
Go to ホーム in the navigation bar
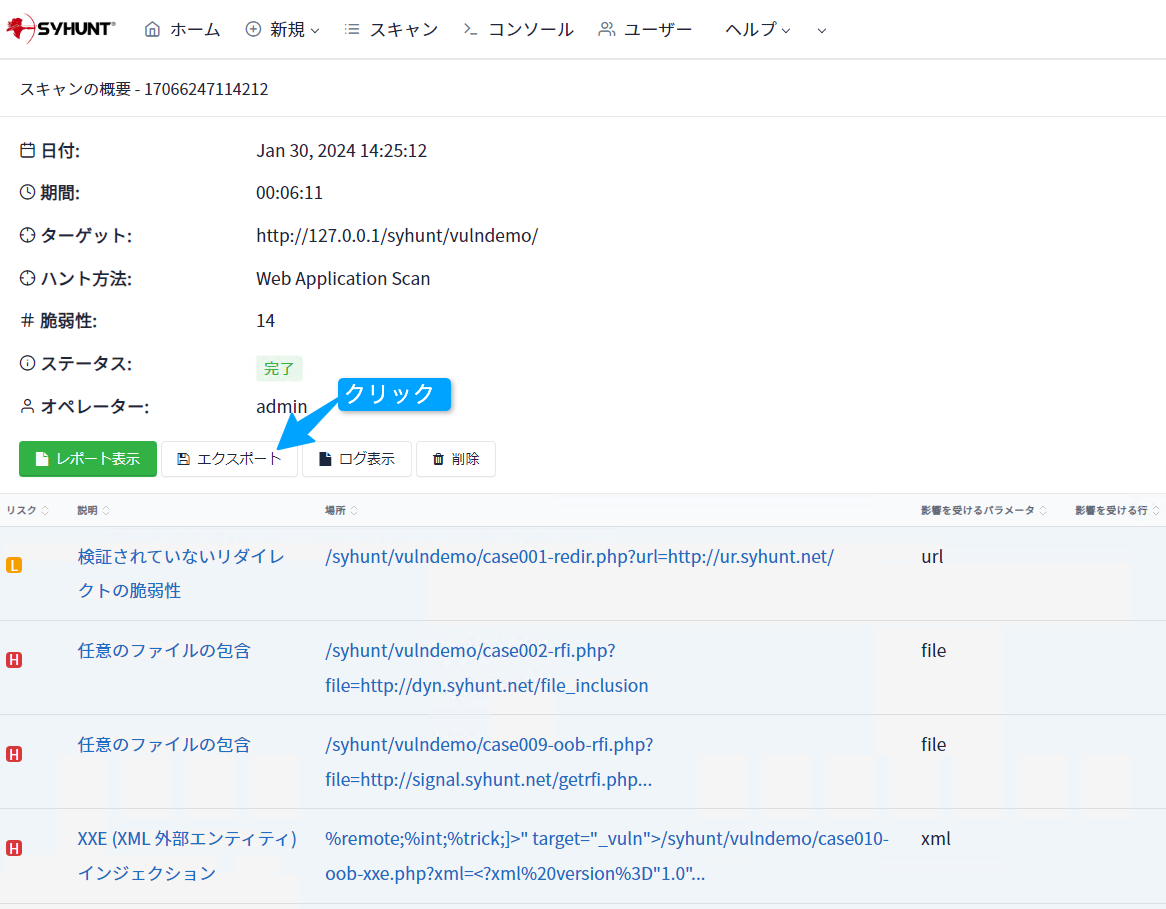182,29
